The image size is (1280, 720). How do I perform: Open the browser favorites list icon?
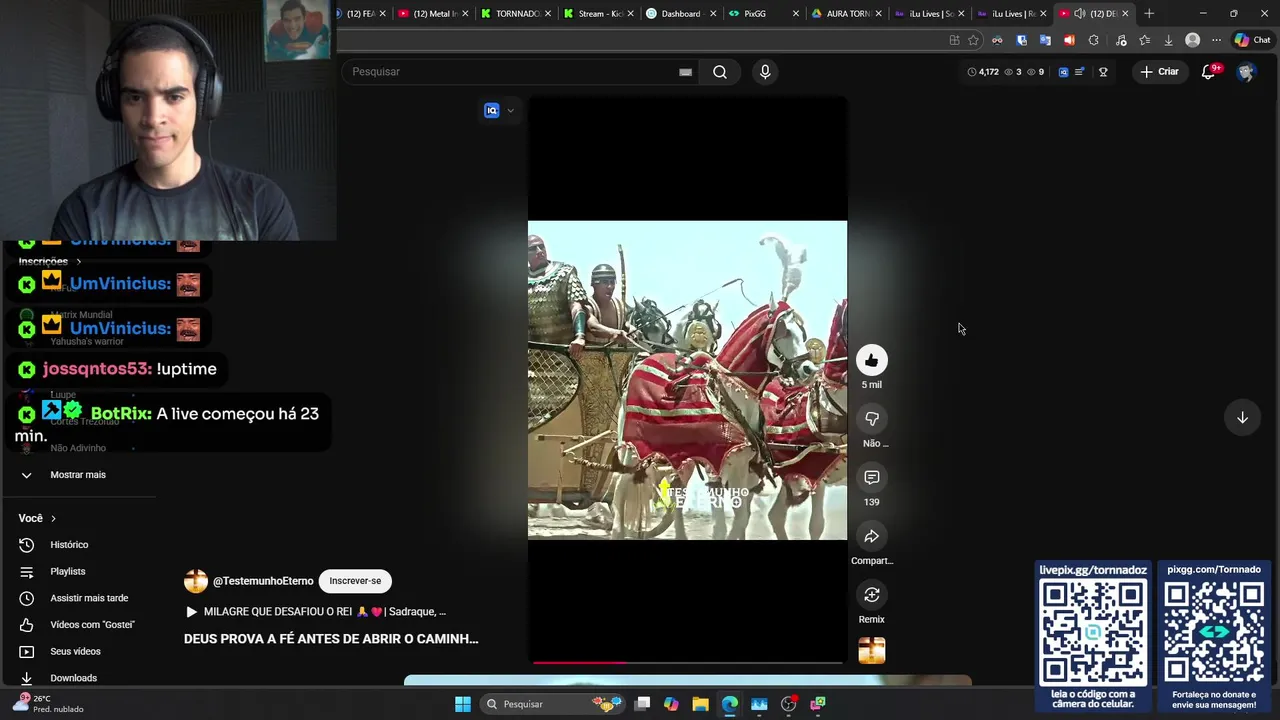1145,40
